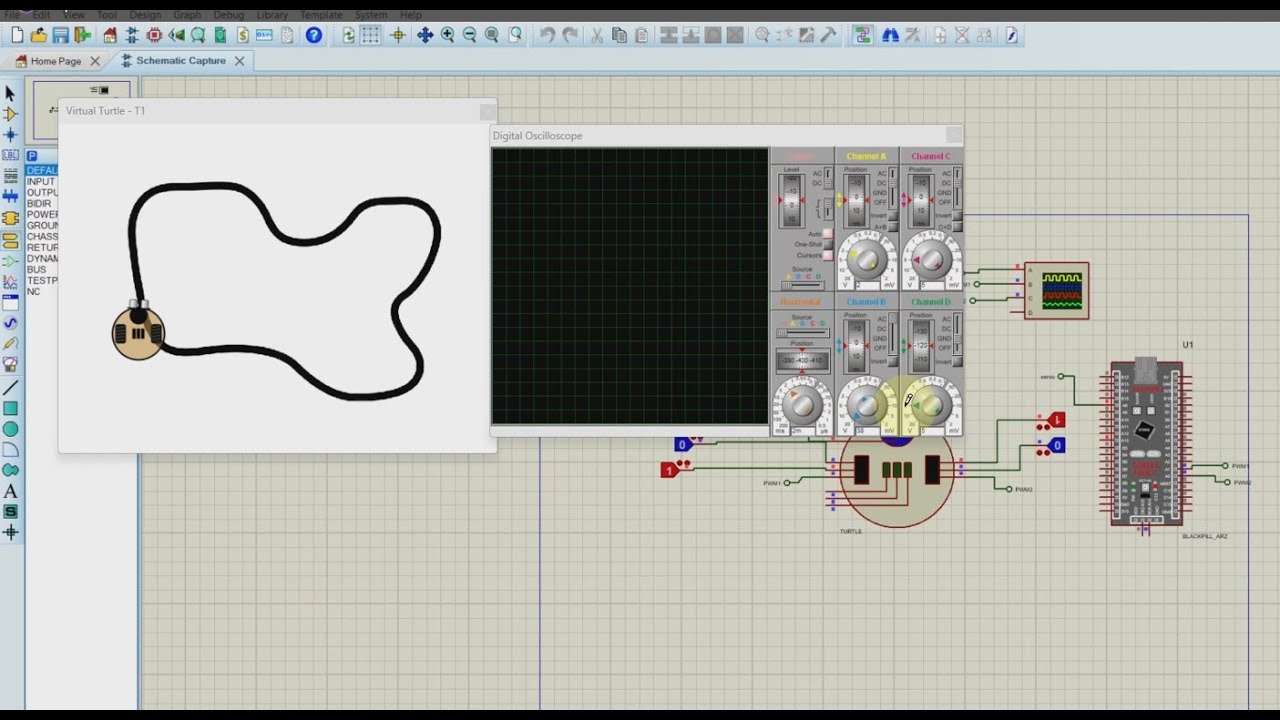Select the Wire Label Mode tool
Image resolution: width=1280 pixels, height=720 pixels.
coord(10,155)
